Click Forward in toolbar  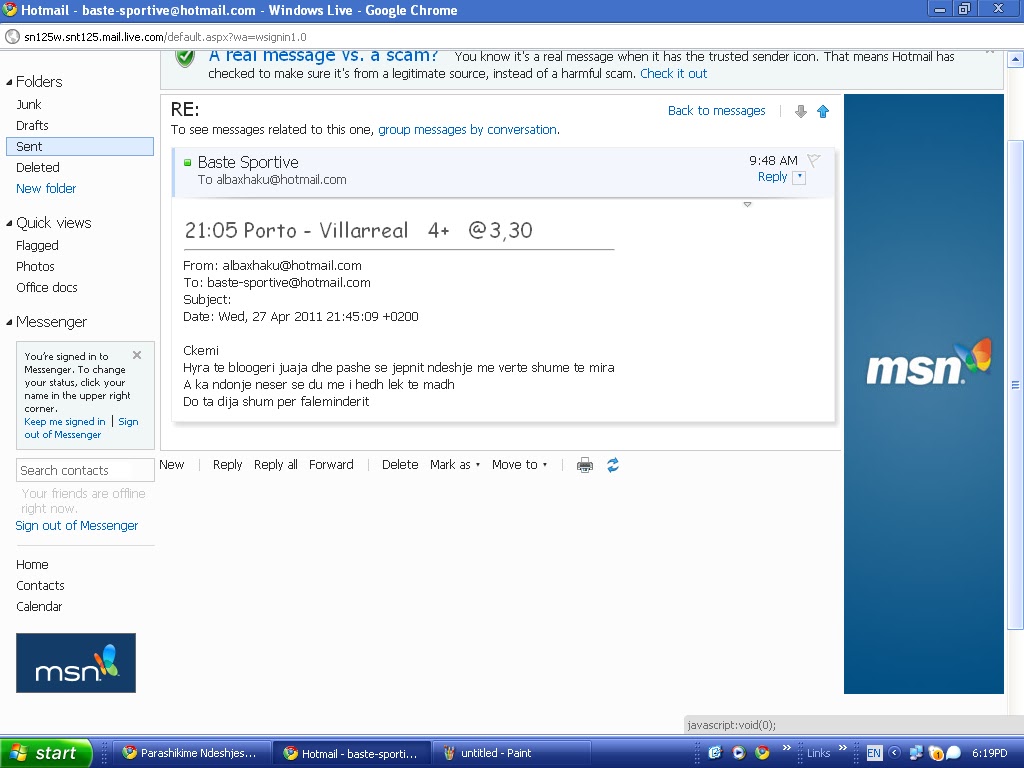click(331, 465)
